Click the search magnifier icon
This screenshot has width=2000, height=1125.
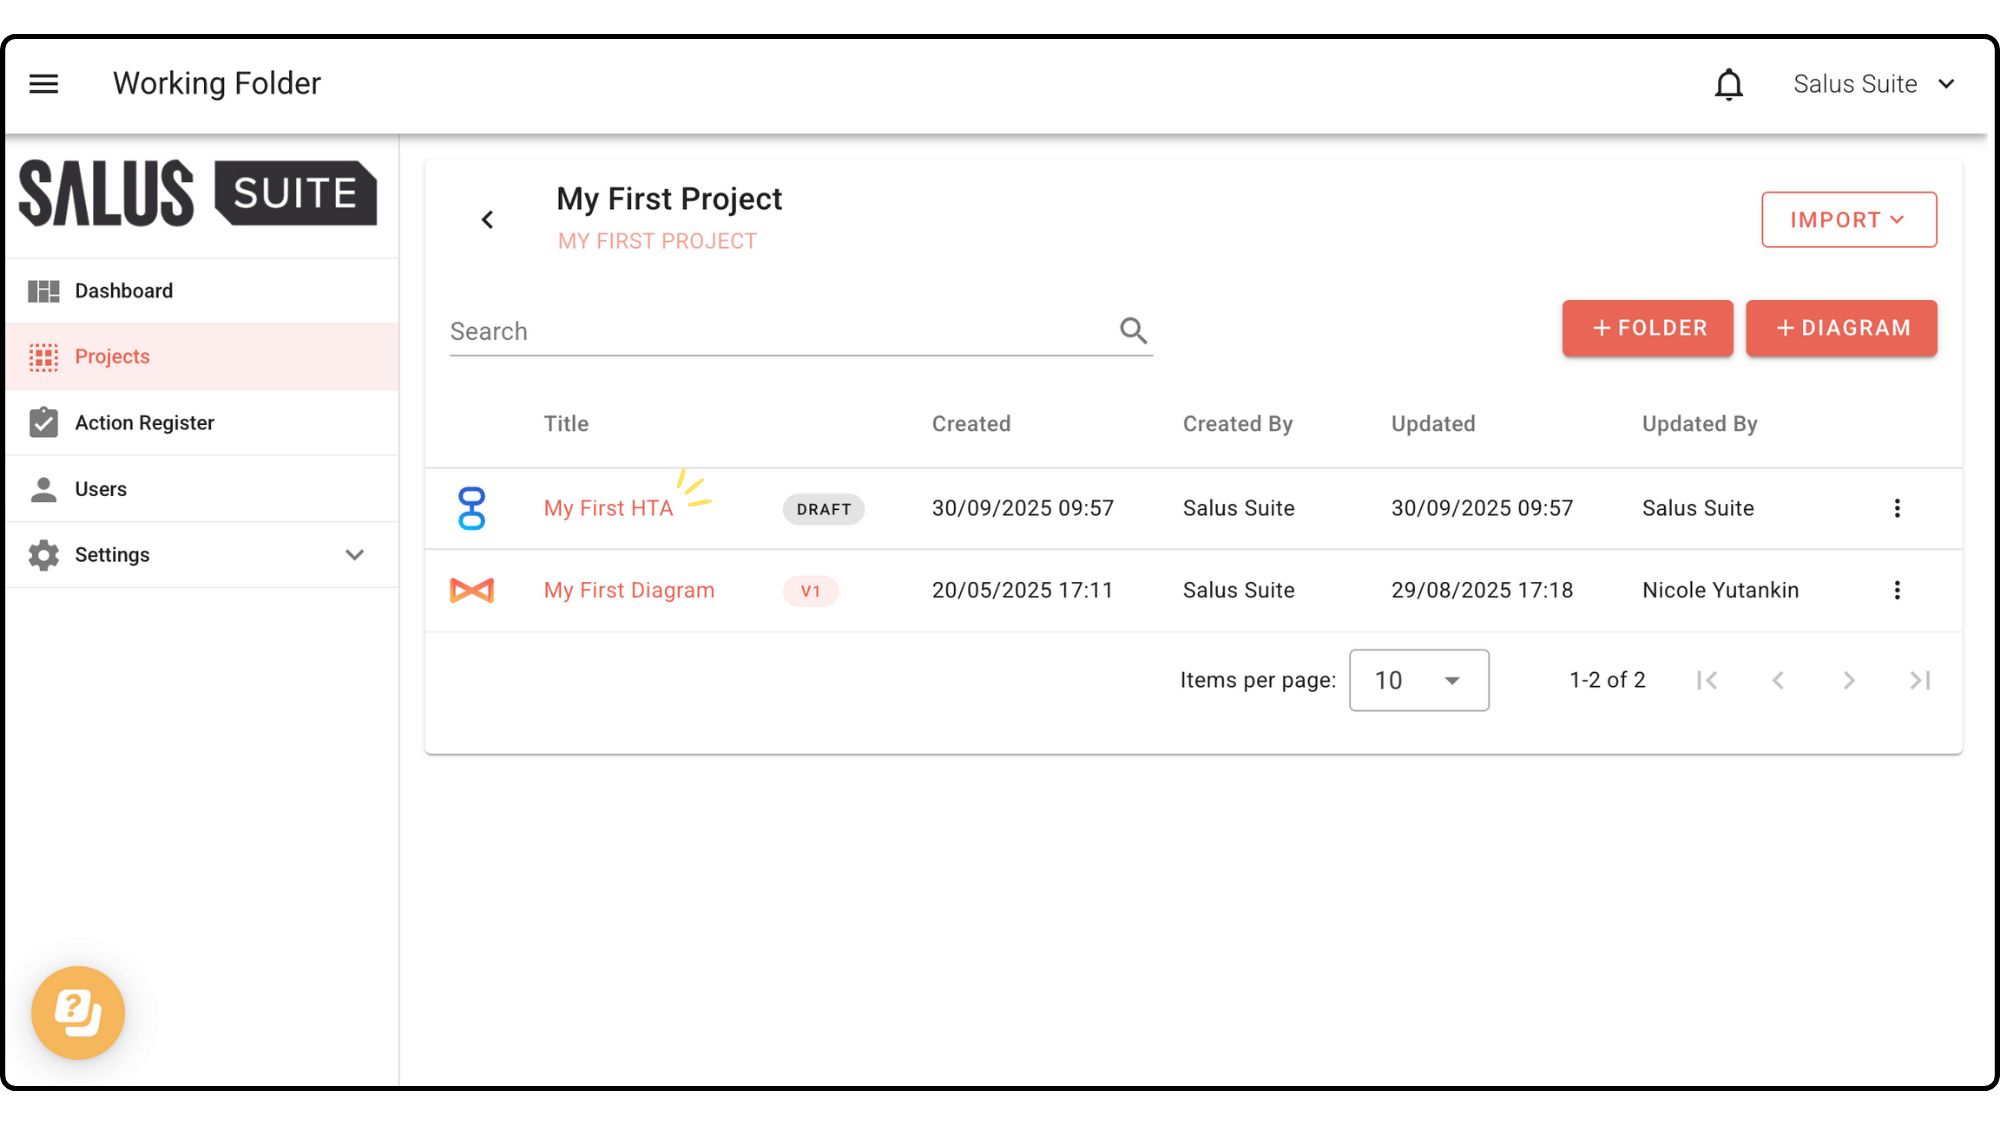[1133, 331]
